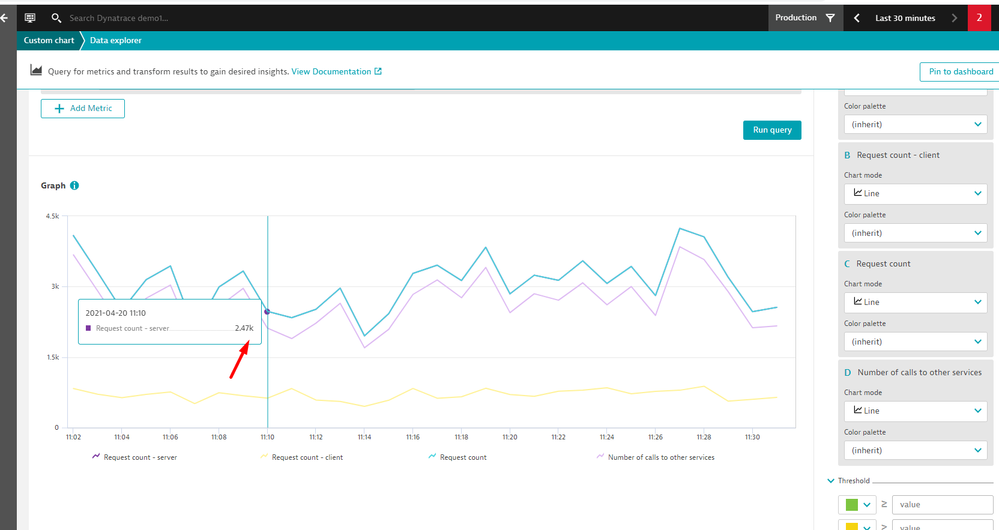The width and height of the screenshot is (999, 530).
Task: Toggle Number of calls to other services legend
Action: click(x=656, y=457)
